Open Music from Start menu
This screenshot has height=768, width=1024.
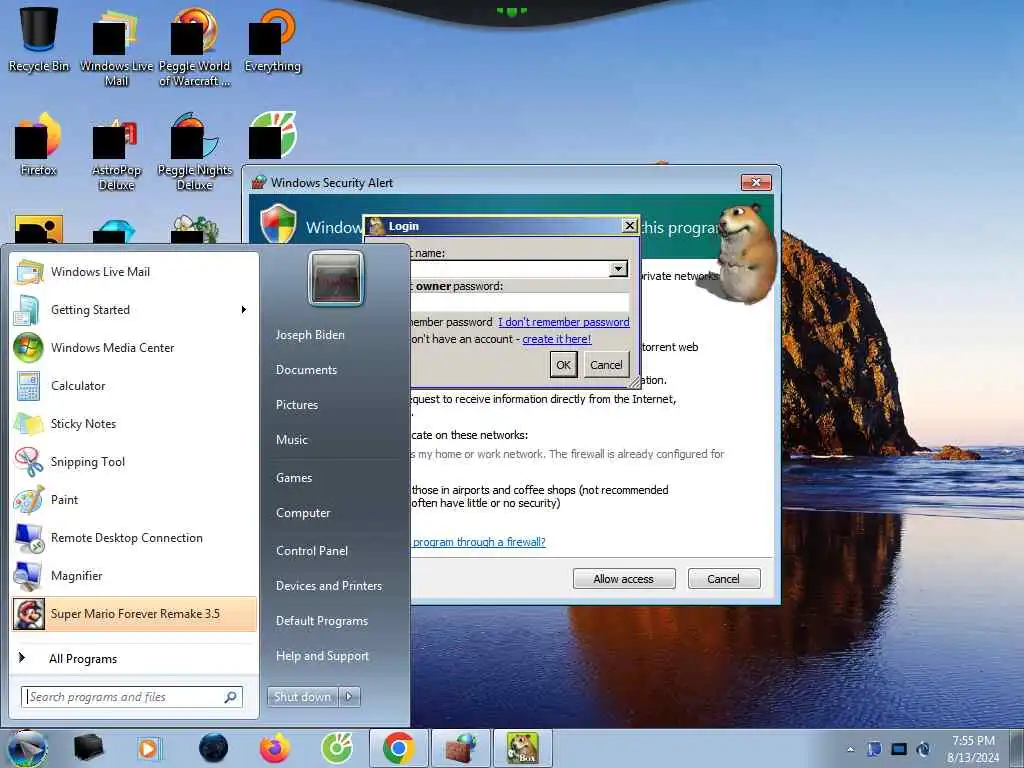tap(292, 440)
